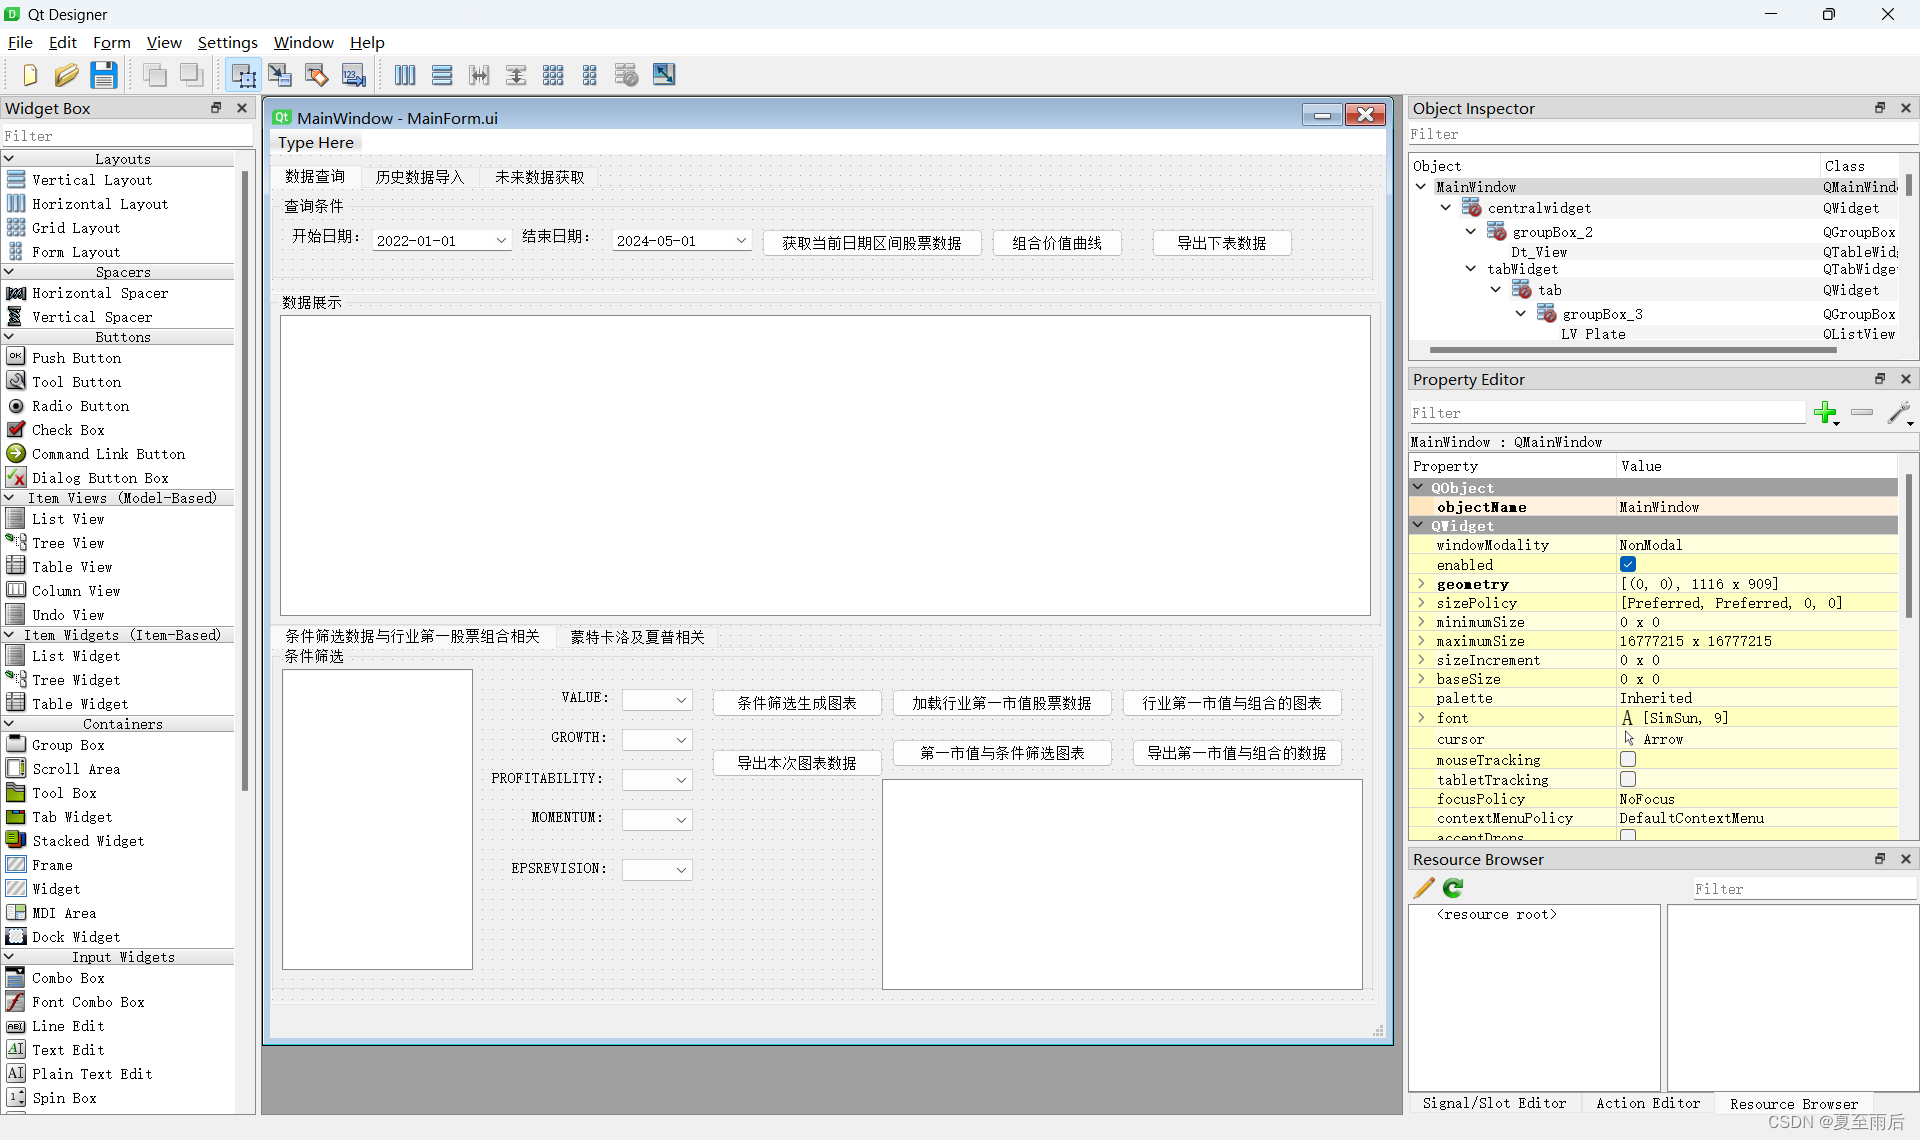Click the Open file folder icon
Screen dimensions: 1920x1140
(66, 75)
